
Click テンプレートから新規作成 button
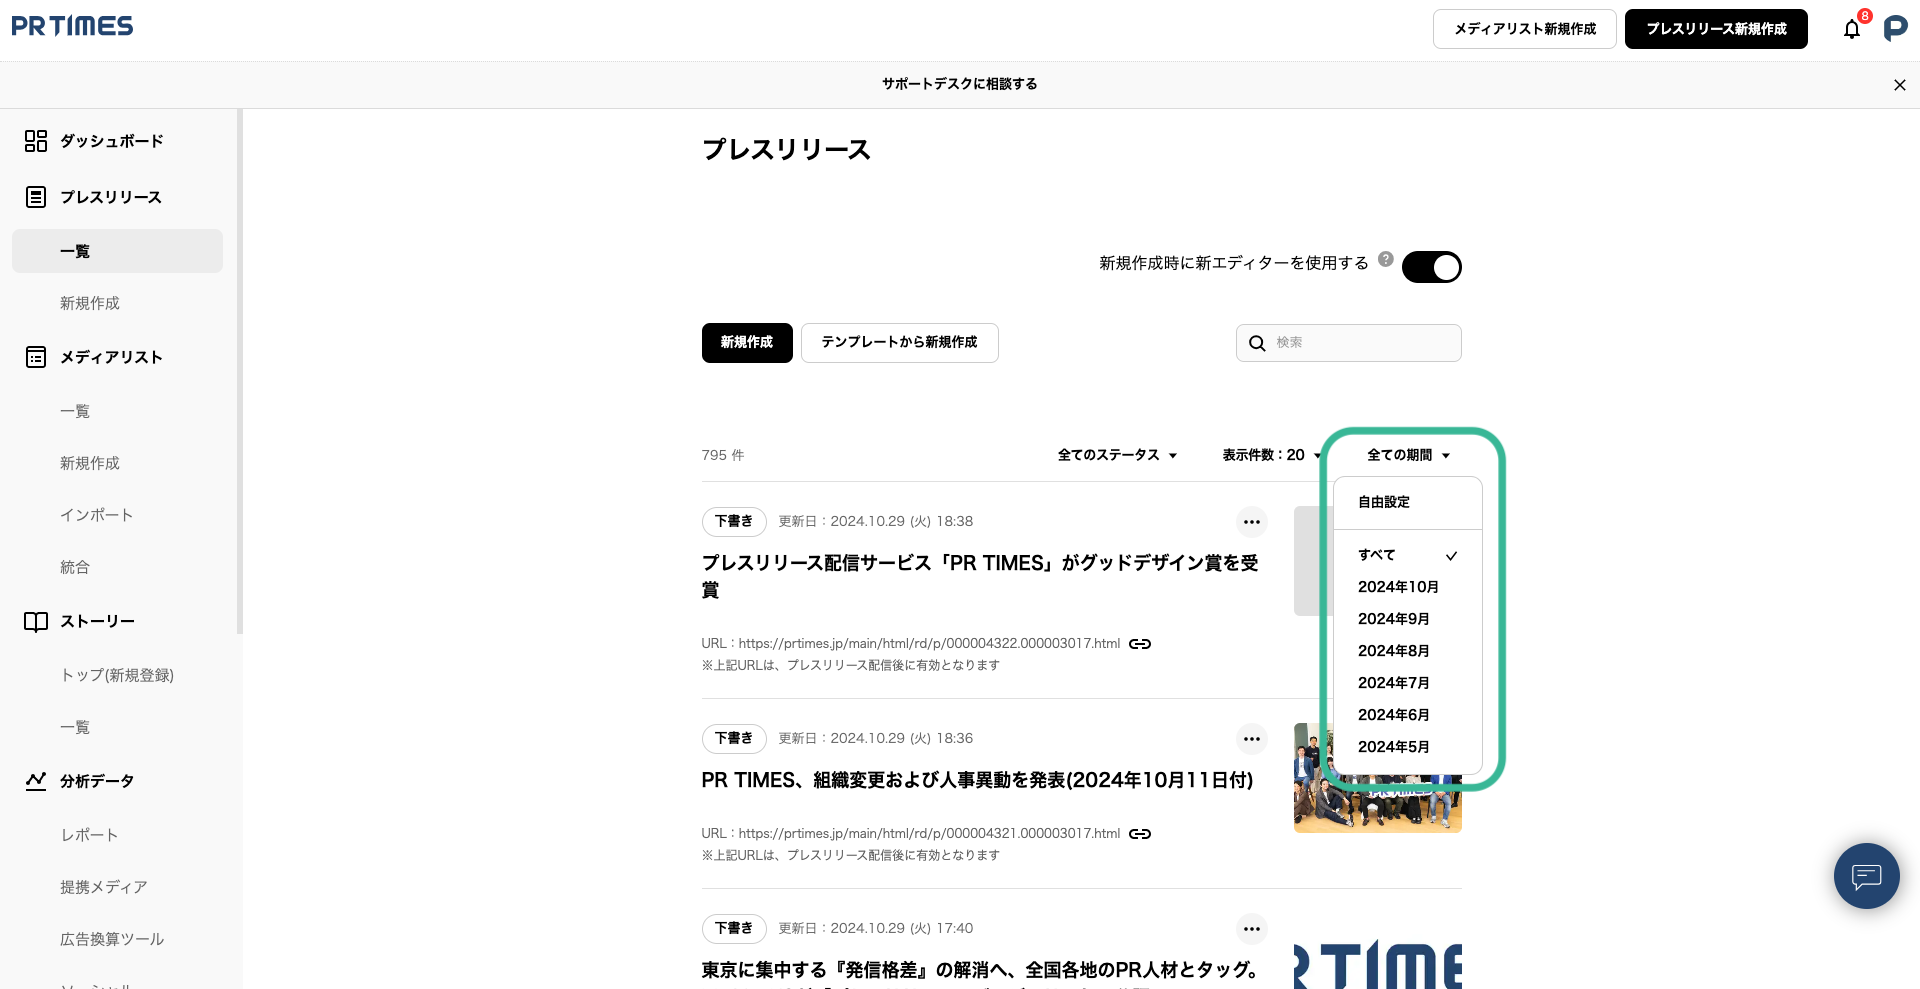tap(899, 342)
